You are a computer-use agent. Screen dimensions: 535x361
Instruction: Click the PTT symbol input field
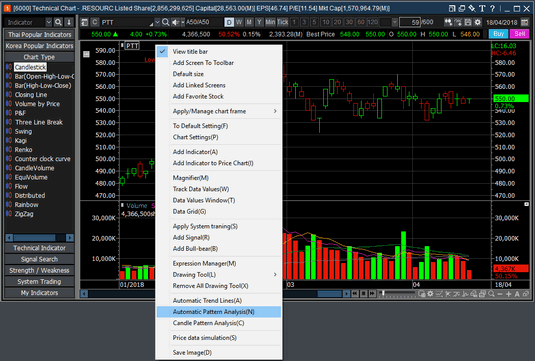[127, 22]
